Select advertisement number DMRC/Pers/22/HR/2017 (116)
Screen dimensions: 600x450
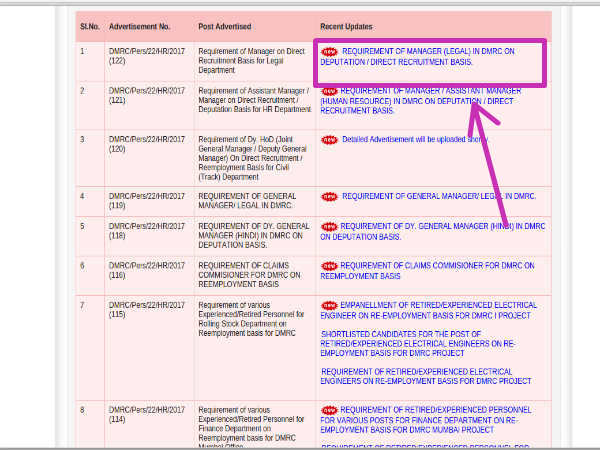point(147,270)
